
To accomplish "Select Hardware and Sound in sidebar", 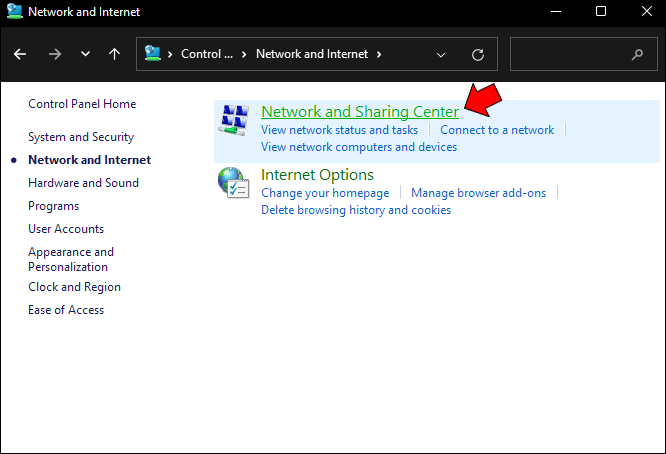I will point(83,183).
